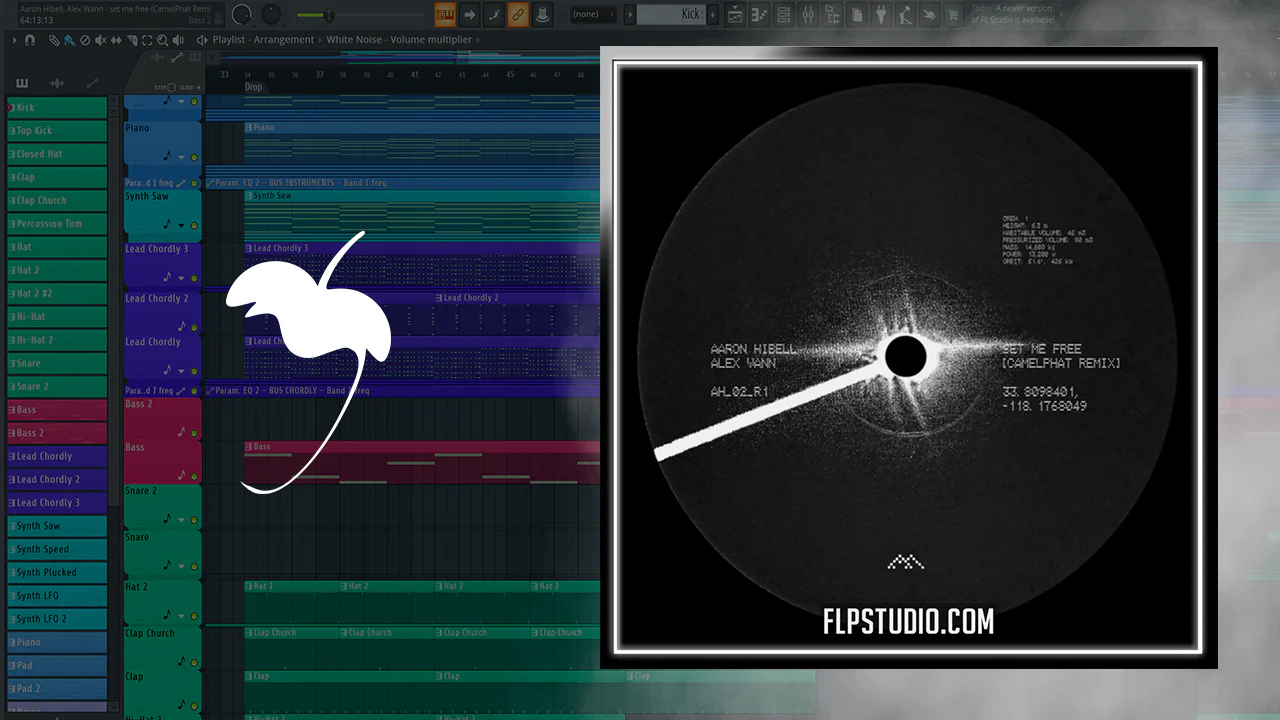1280x720 pixels.
Task: Toggle typing keyboard to piano button
Action: click(445, 14)
